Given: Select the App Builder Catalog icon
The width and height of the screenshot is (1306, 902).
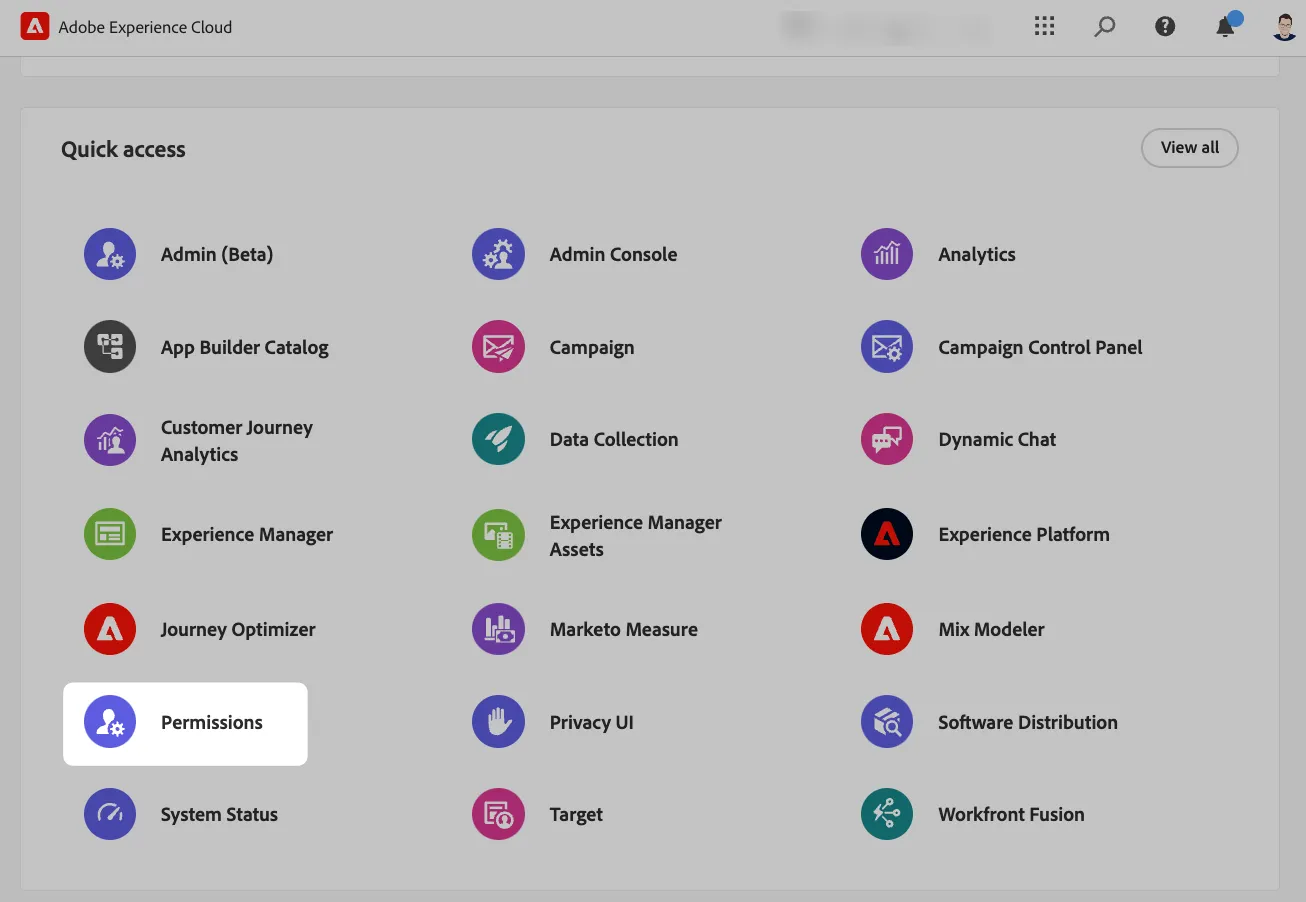Looking at the screenshot, I should (110, 347).
